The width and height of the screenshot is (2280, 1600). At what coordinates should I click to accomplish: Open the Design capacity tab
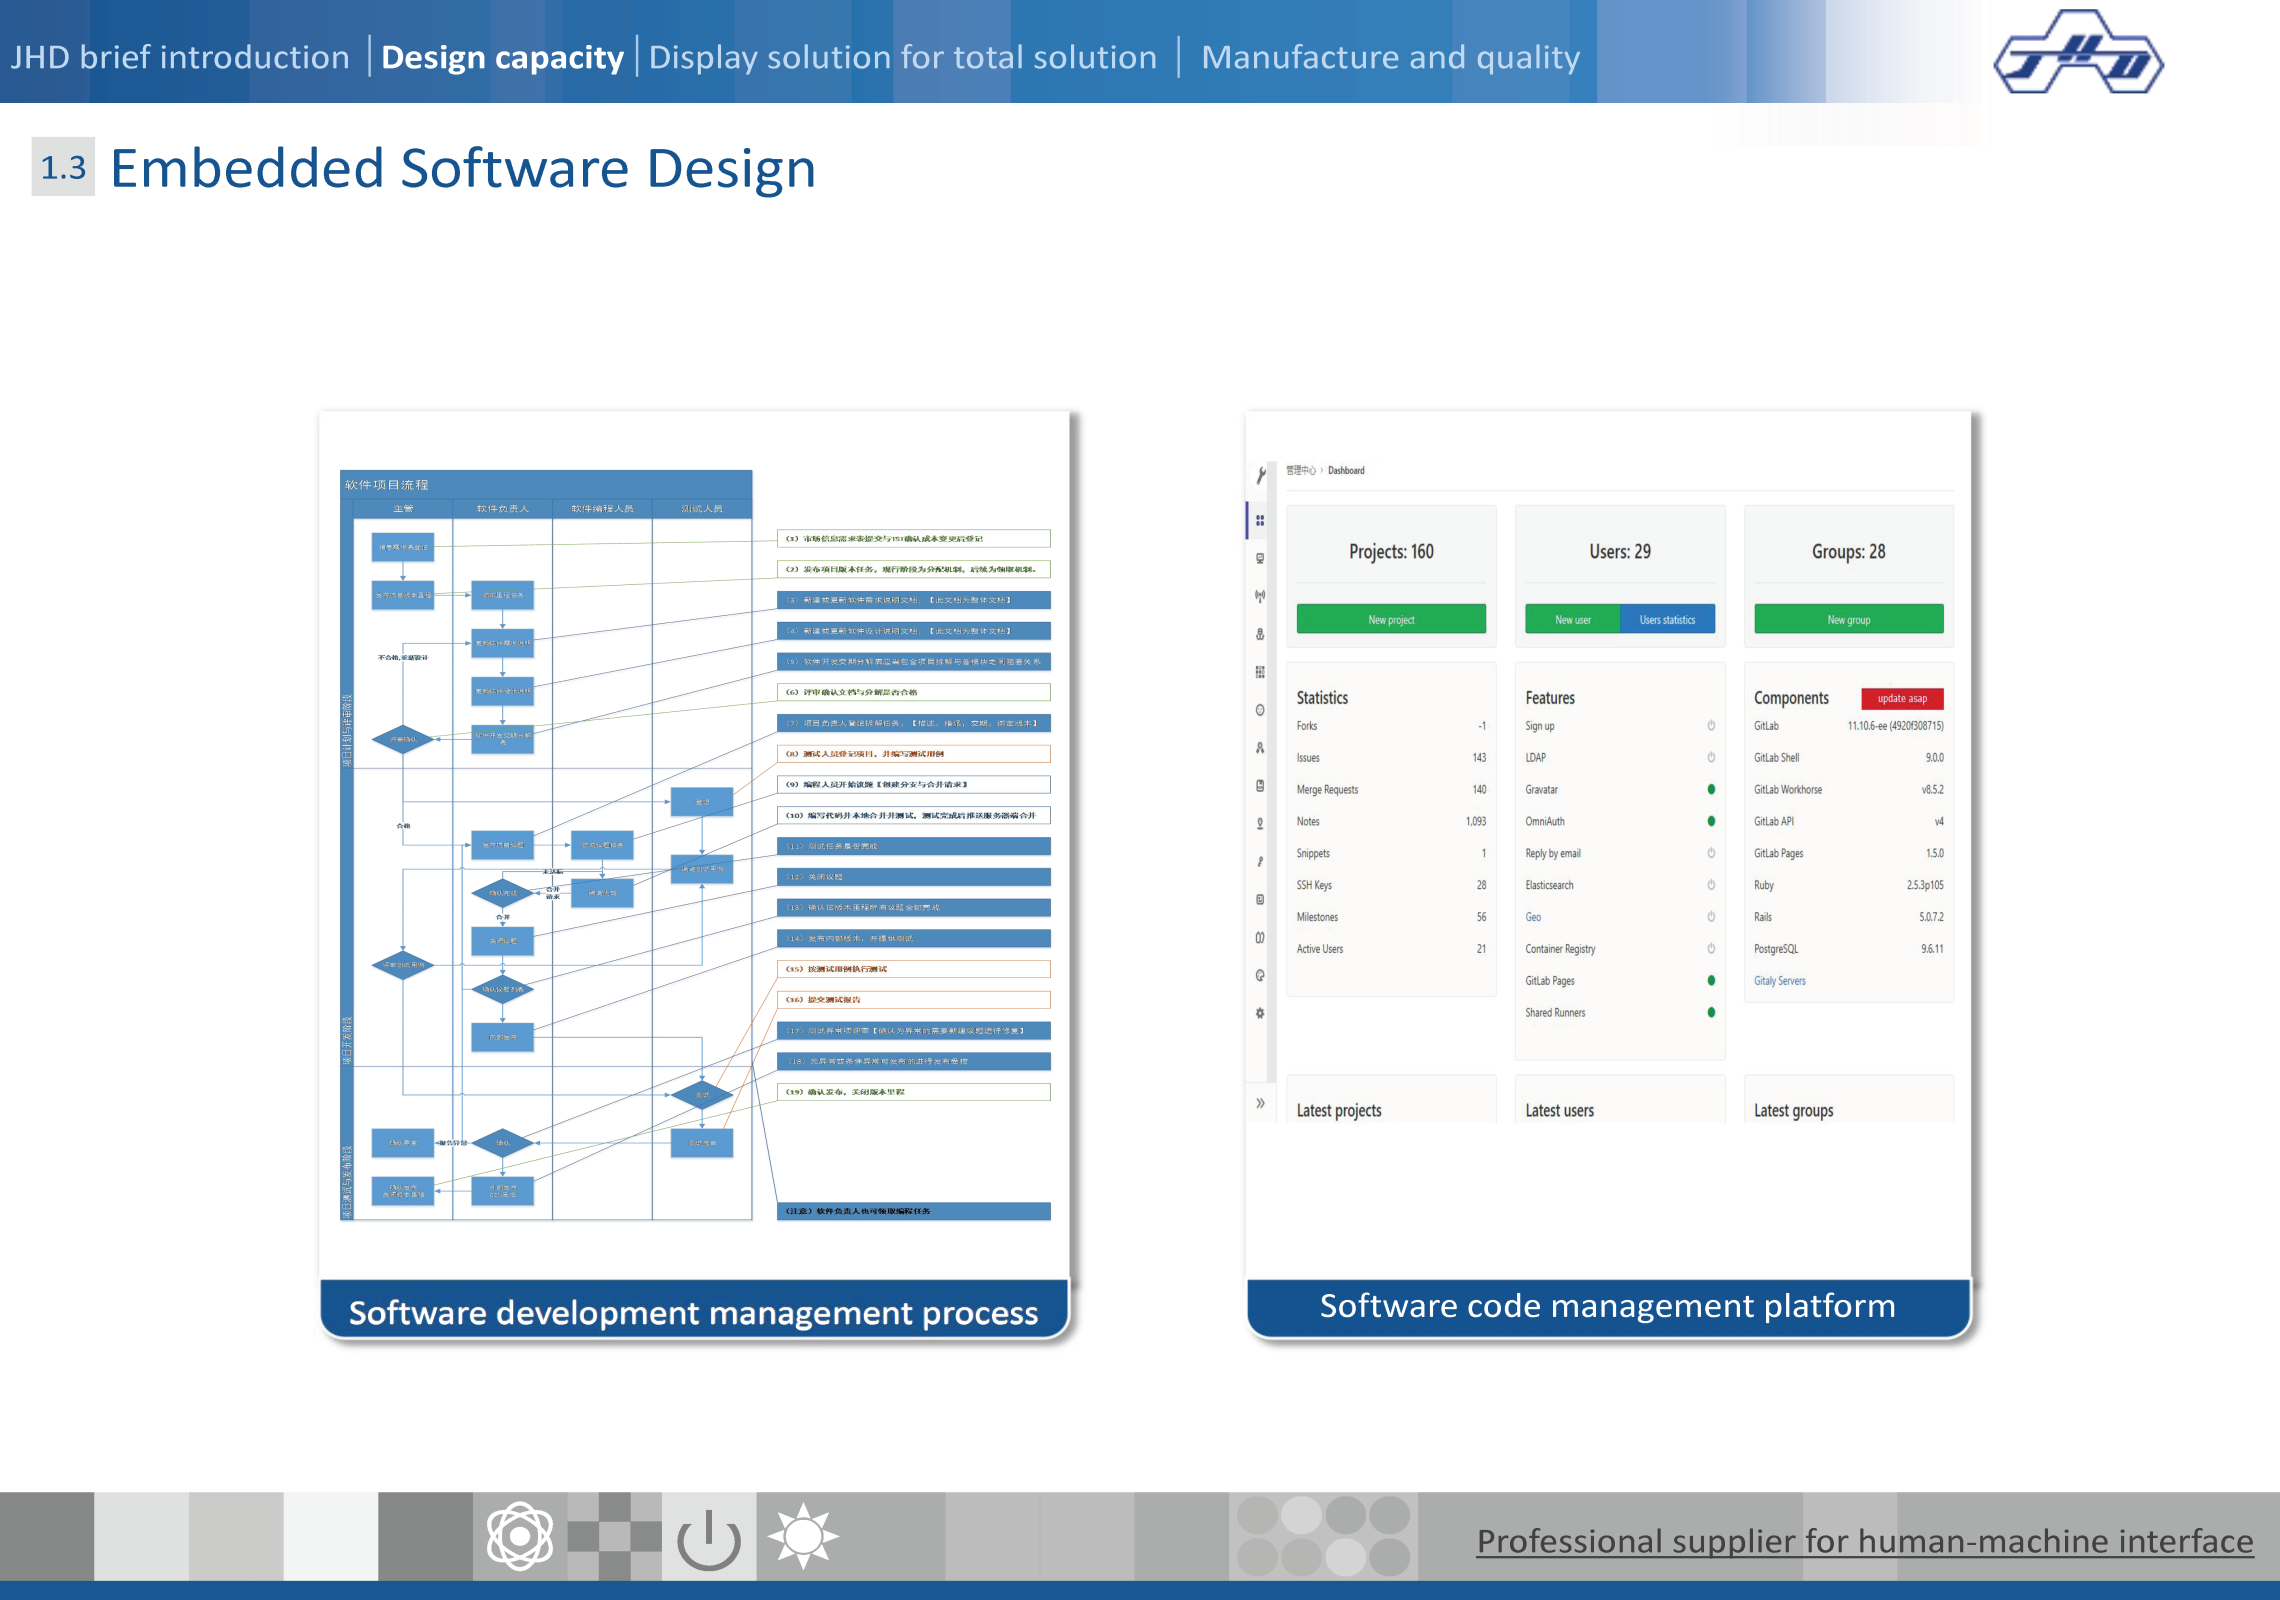502,57
